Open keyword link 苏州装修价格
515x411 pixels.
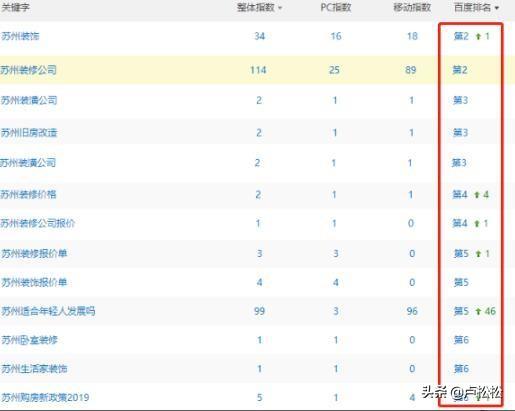pos(28,194)
